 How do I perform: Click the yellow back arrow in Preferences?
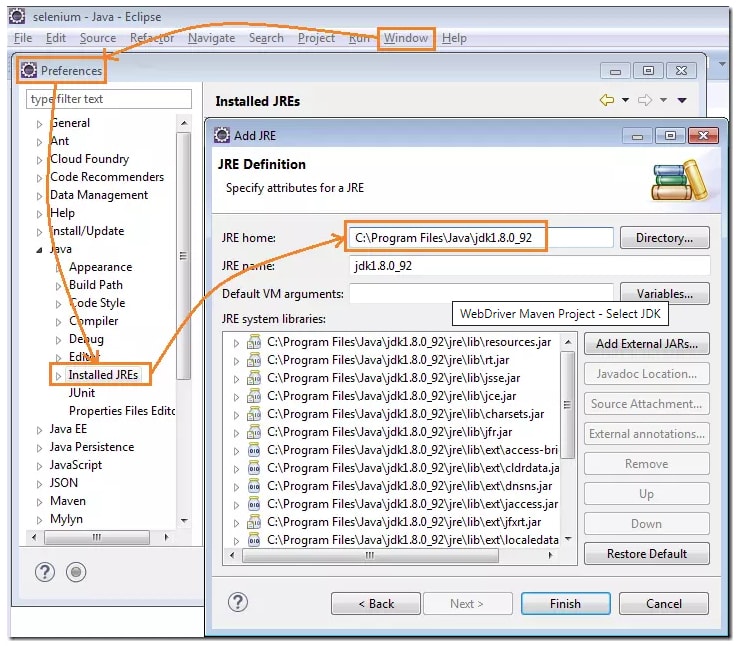point(606,100)
